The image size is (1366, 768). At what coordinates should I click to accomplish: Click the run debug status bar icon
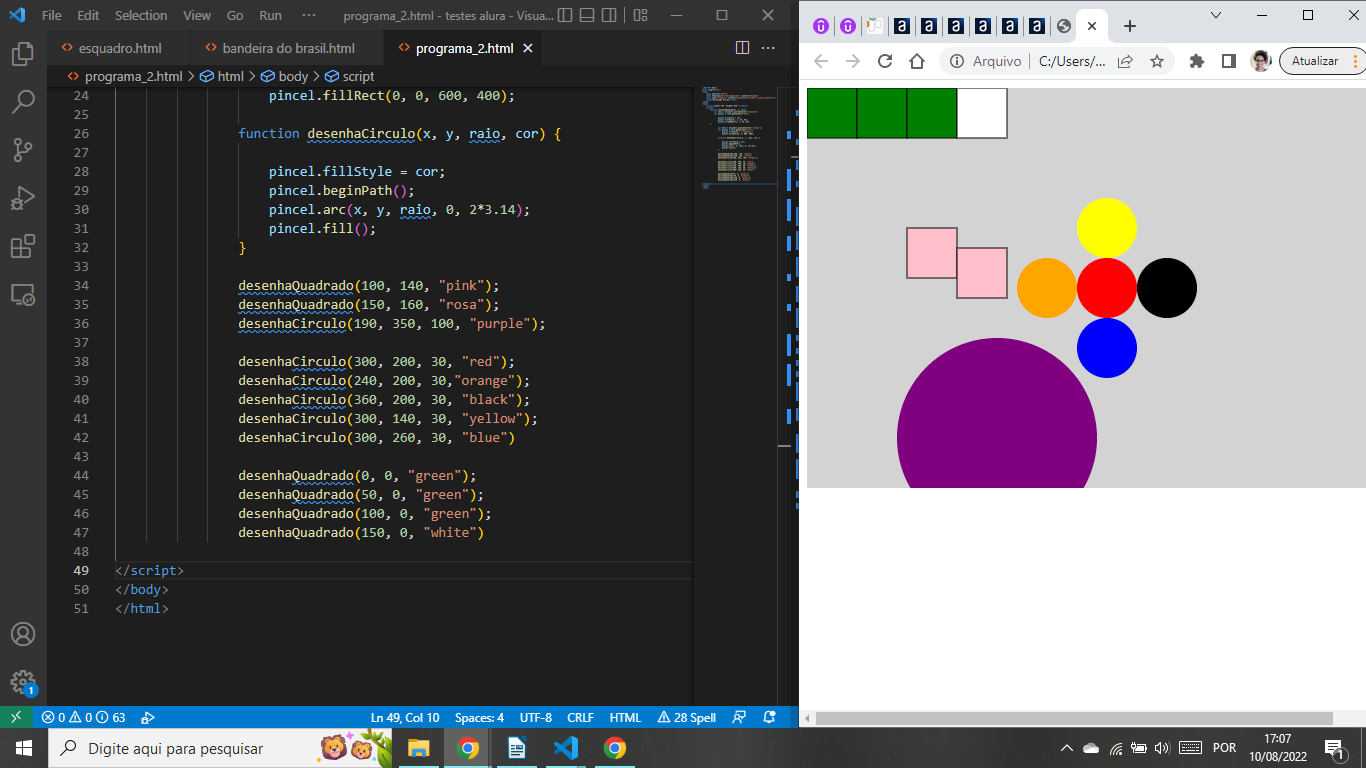[148, 717]
